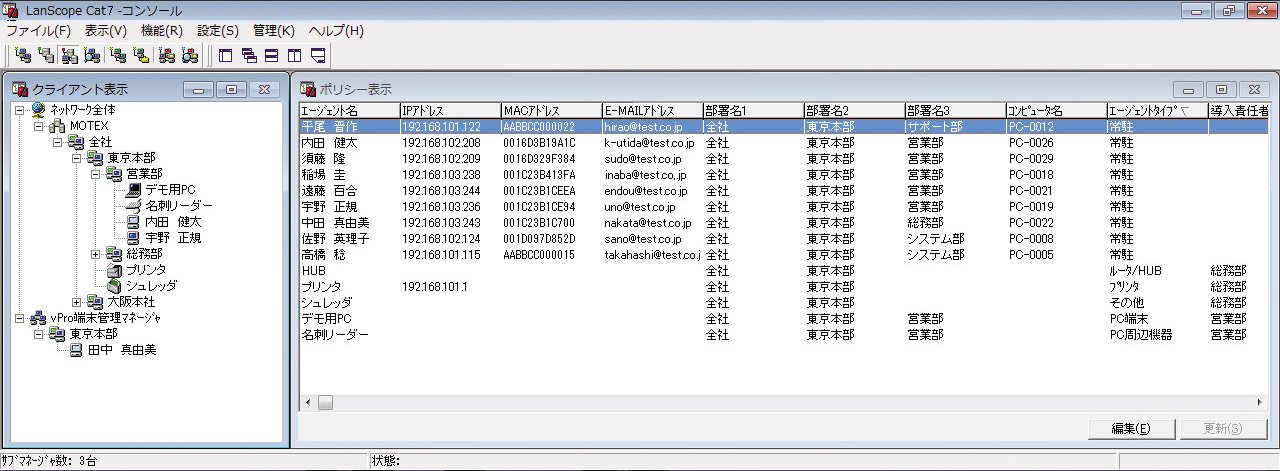Open the 表示(V) menu
Viewport: 1280px width, 471px height.
click(x=105, y=31)
